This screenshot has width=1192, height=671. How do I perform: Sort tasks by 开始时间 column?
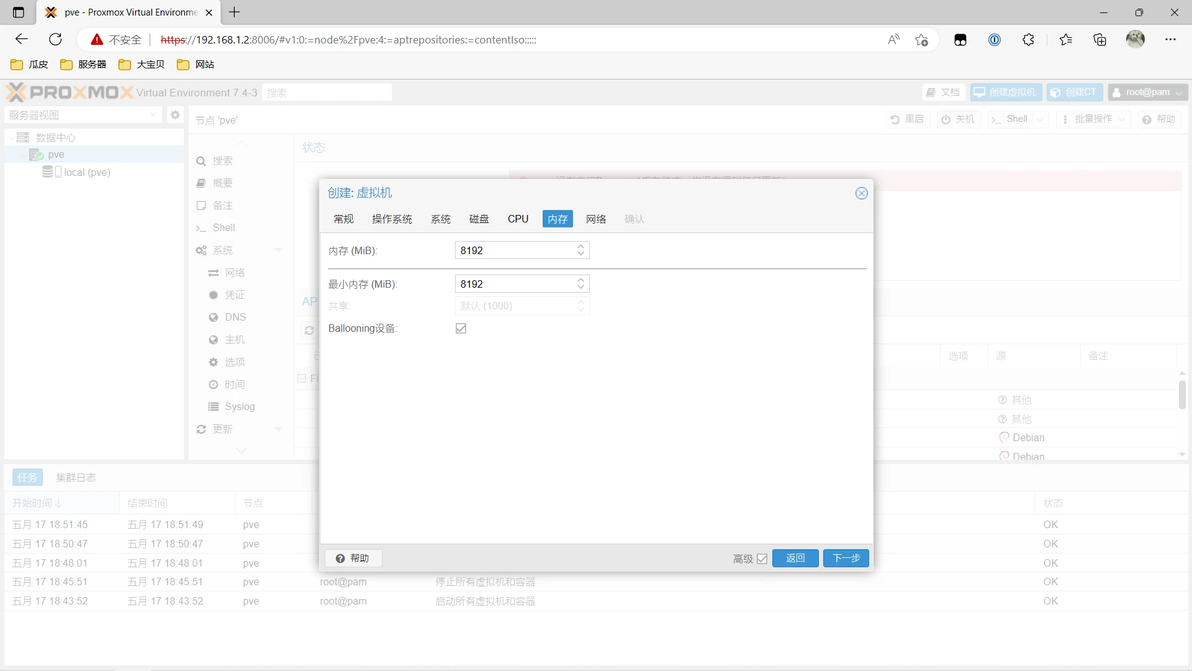click(x=61, y=503)
